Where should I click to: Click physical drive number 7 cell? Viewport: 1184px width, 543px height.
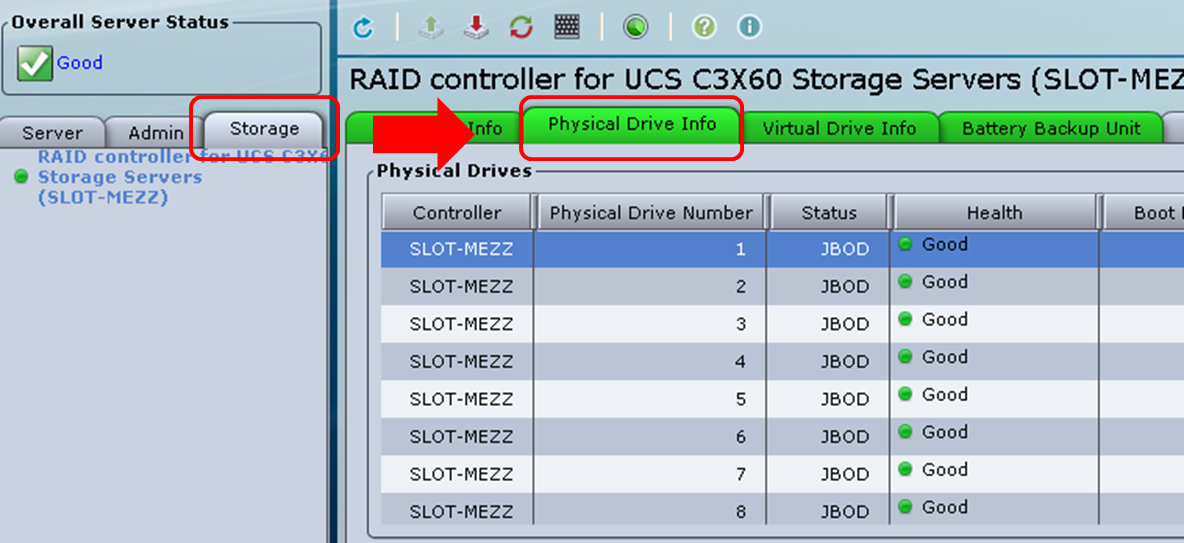tap(650, 474)
